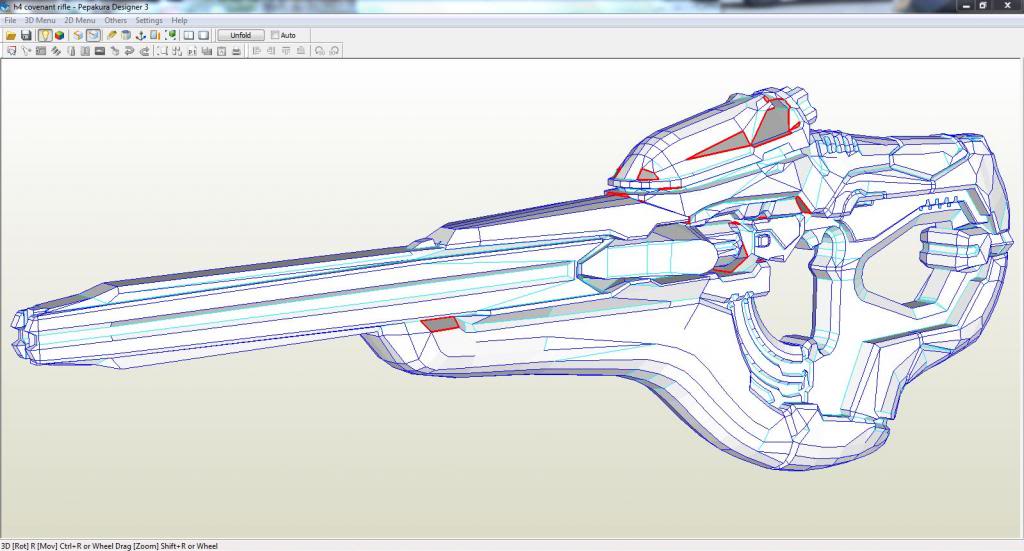Click the 'P1' page label icon
The width and height of the screenshot is (1024, 551).
point(192,51)
